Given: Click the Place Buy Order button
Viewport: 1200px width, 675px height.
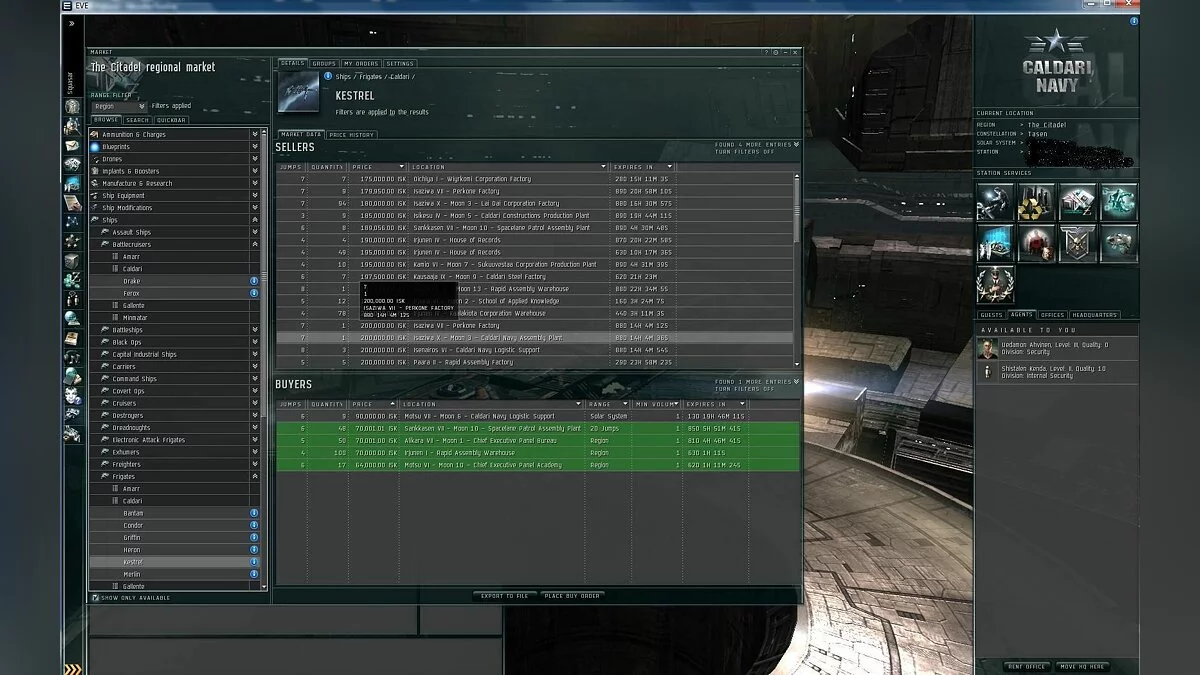Looking at the screenshot, I should pos(572,596).
